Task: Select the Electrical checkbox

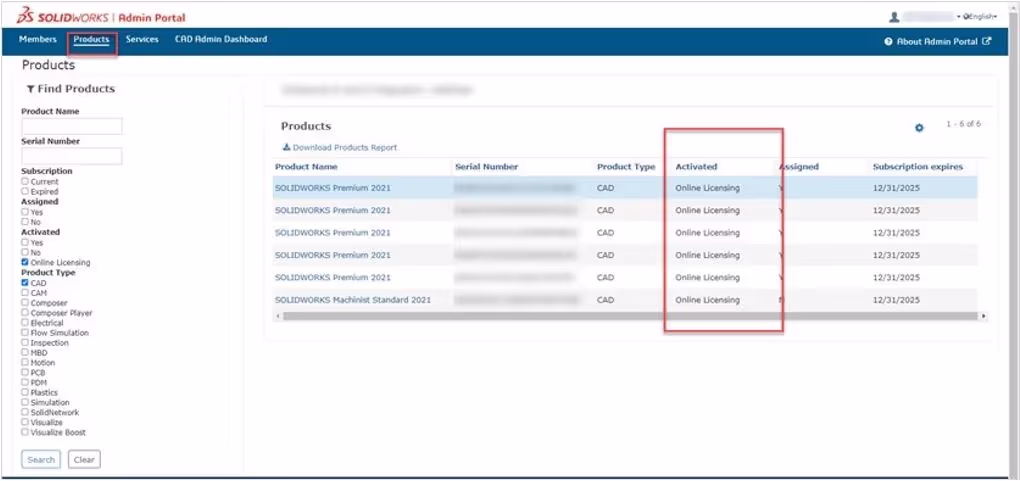Action: point(25,323)
